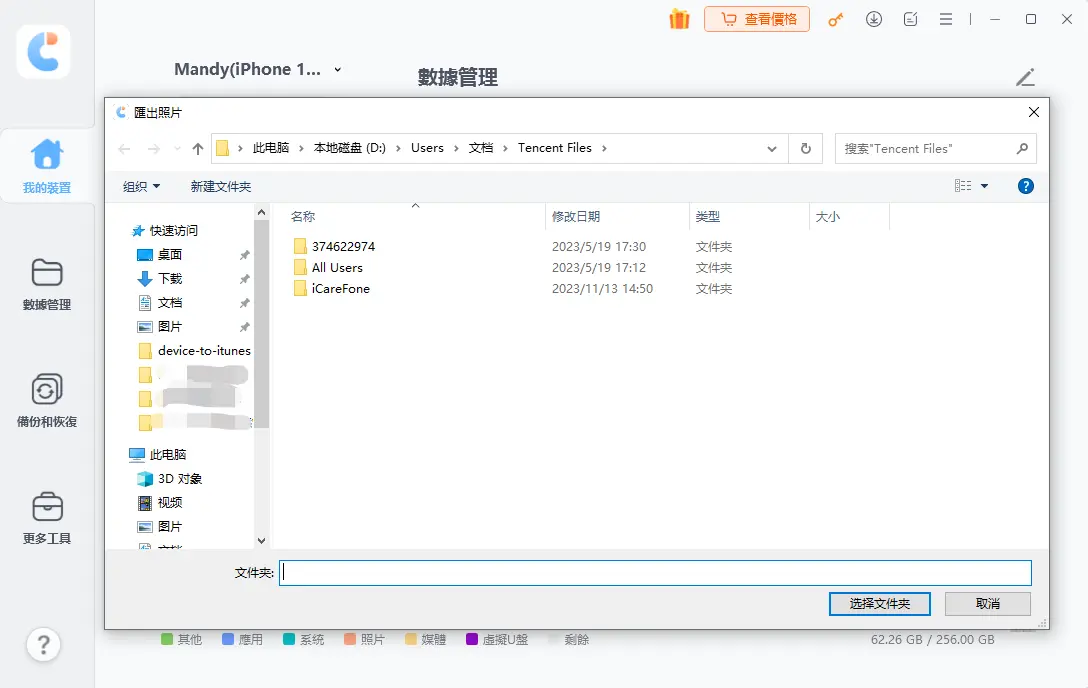This screenshot has height=688, width=1088.
Task: Open the gift box promotion icon
Action: click(679, 19)
